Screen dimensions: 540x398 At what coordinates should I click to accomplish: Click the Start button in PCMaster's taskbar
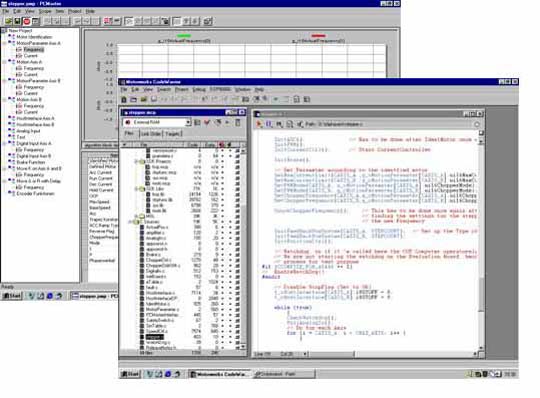tap(12, 296)
